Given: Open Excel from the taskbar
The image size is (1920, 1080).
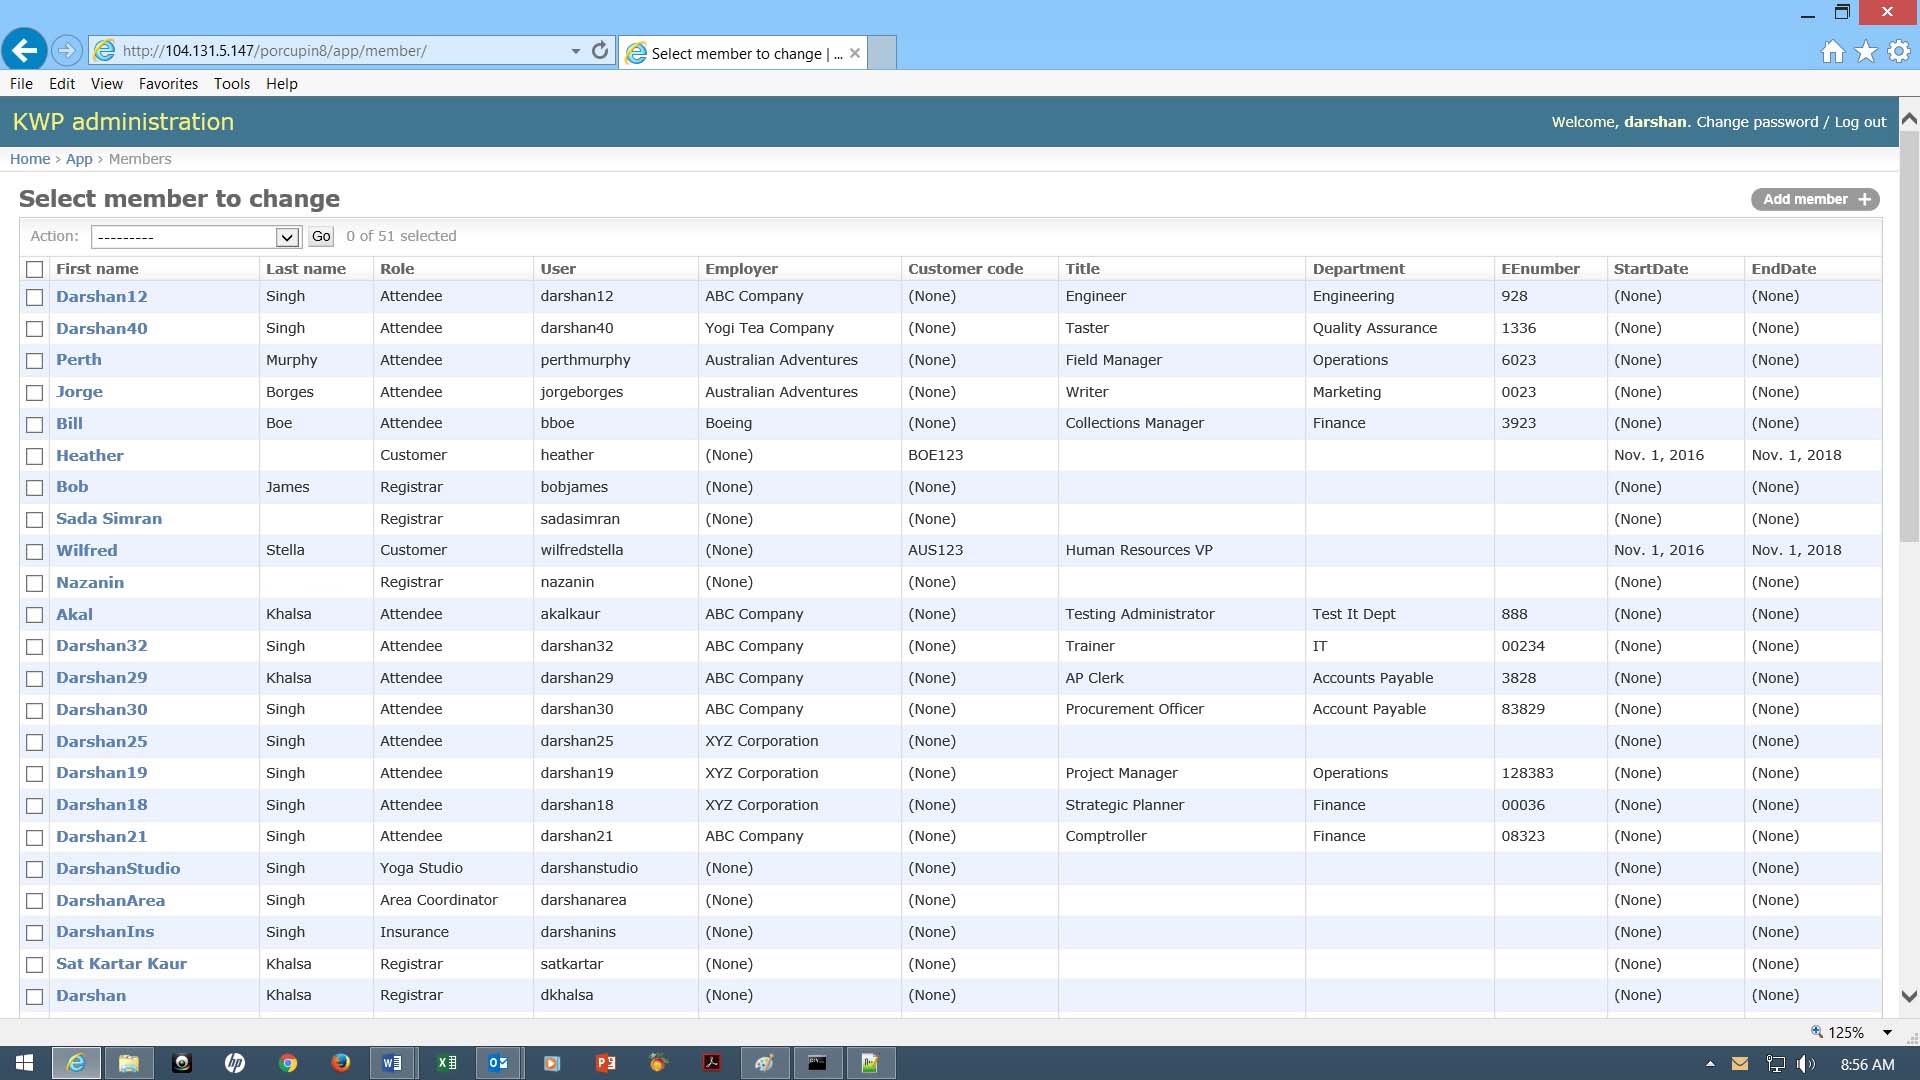Looking at the screenshot, I should (446, 1063).
